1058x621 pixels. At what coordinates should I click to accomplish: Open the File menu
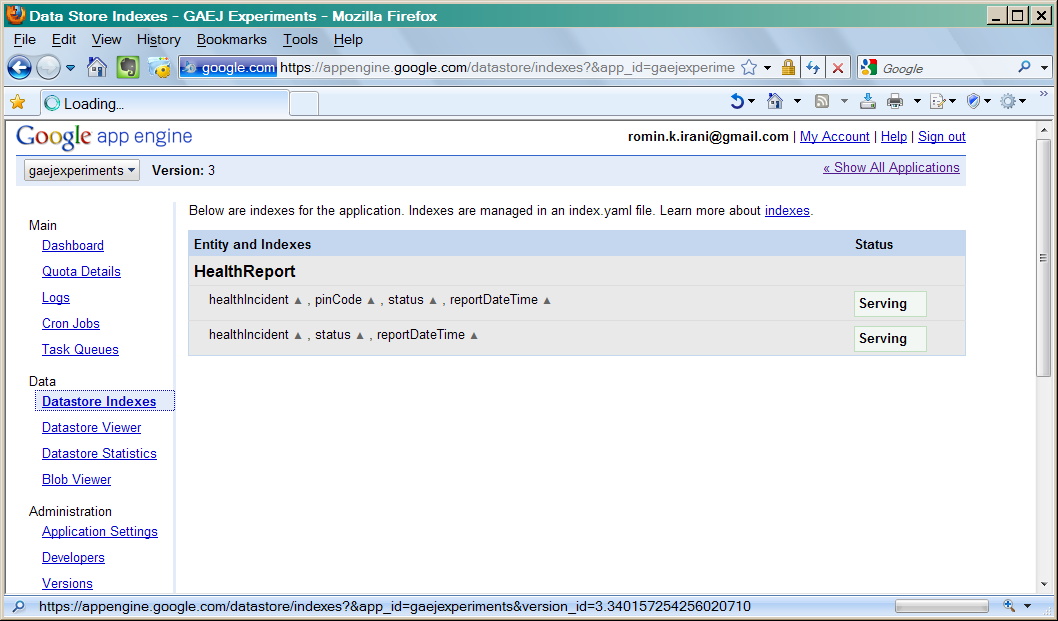24,40
